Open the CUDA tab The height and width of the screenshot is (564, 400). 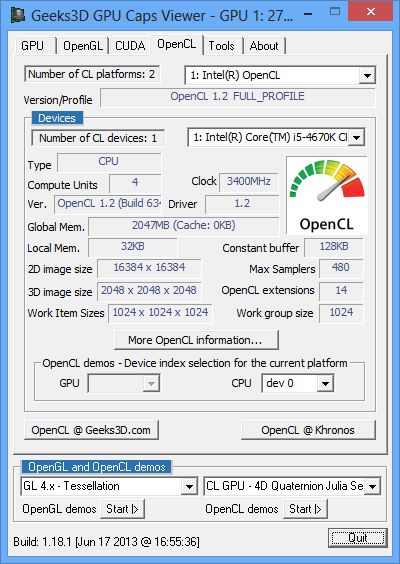pos(130,46)
